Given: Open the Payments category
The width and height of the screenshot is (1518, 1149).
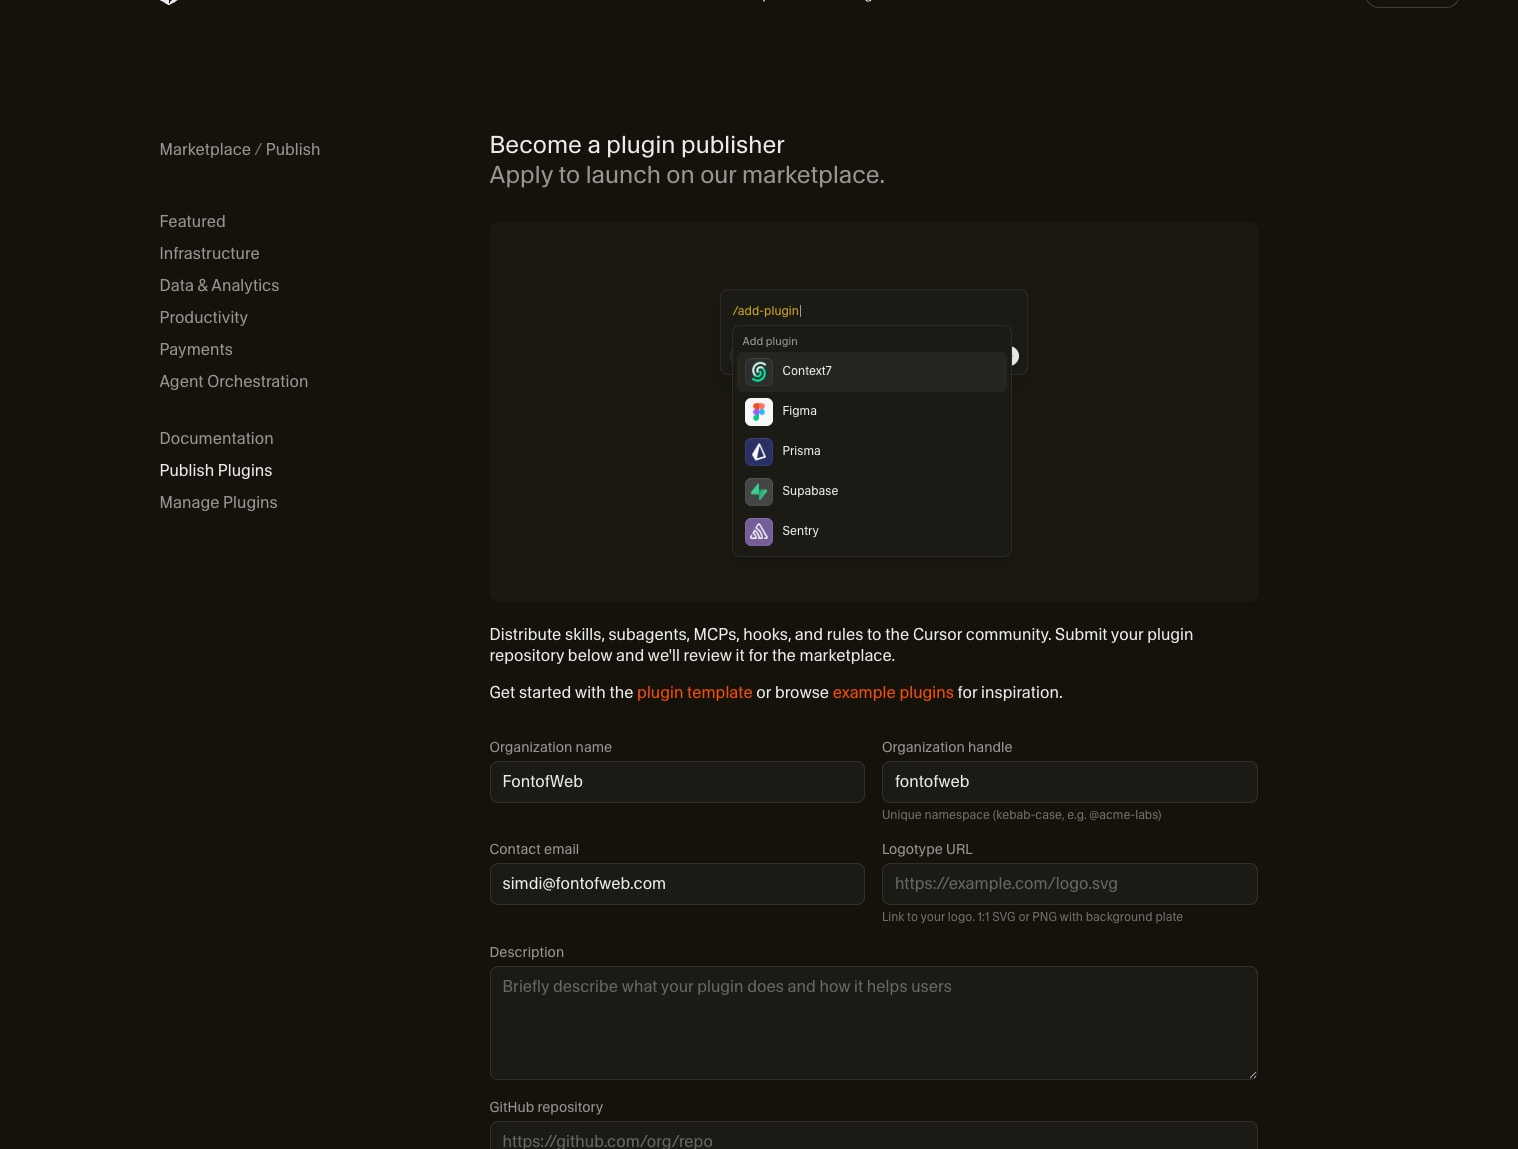Looking at the screenshot, I should (196, 349).
